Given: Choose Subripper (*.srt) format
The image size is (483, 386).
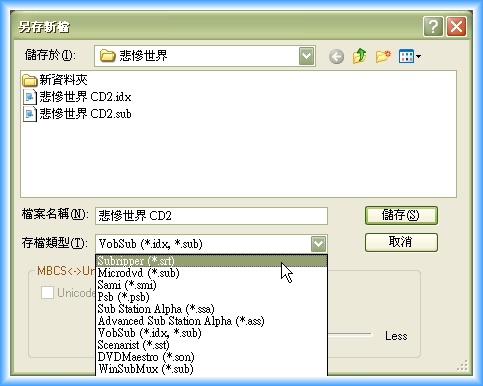Looking at the screenshot, I should click(x=211, y=261).
